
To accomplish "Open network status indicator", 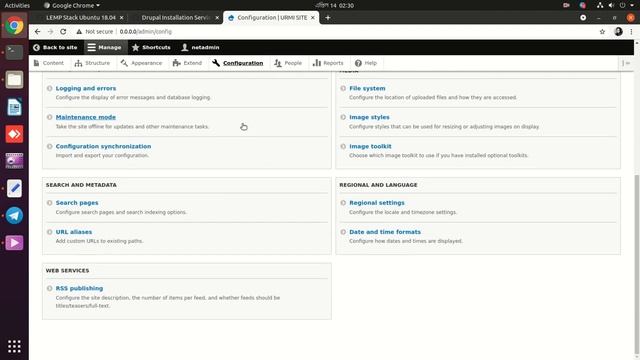I will pyautogui.click(x=600, y=5).
